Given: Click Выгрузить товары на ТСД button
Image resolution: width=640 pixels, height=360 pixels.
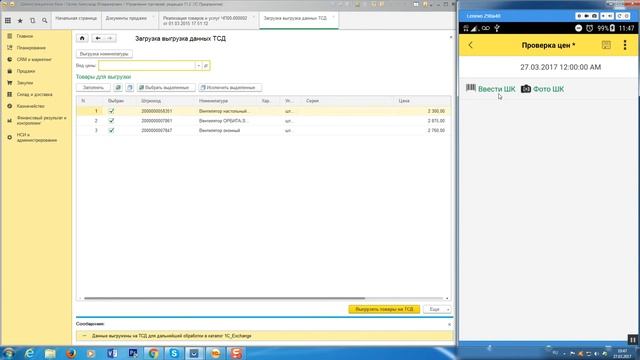Looking at the screenshot, I should point(384,309).
